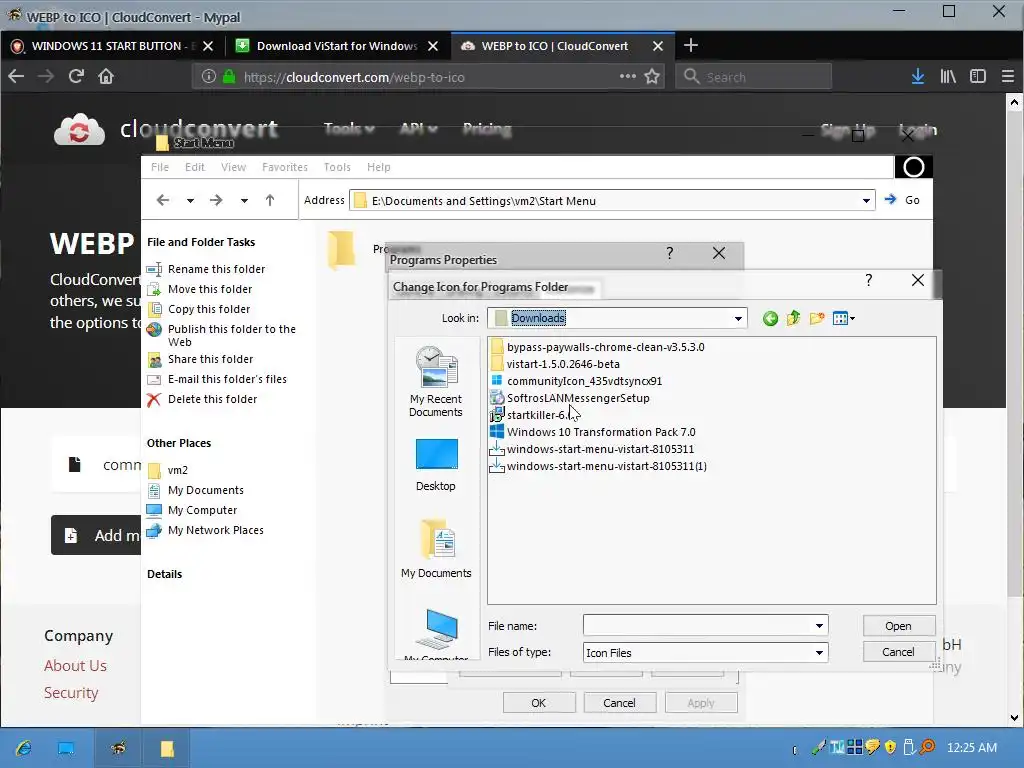The image size is (1024, 768).
Task: Open browser hamburger menu
Action: point(1008,76)
